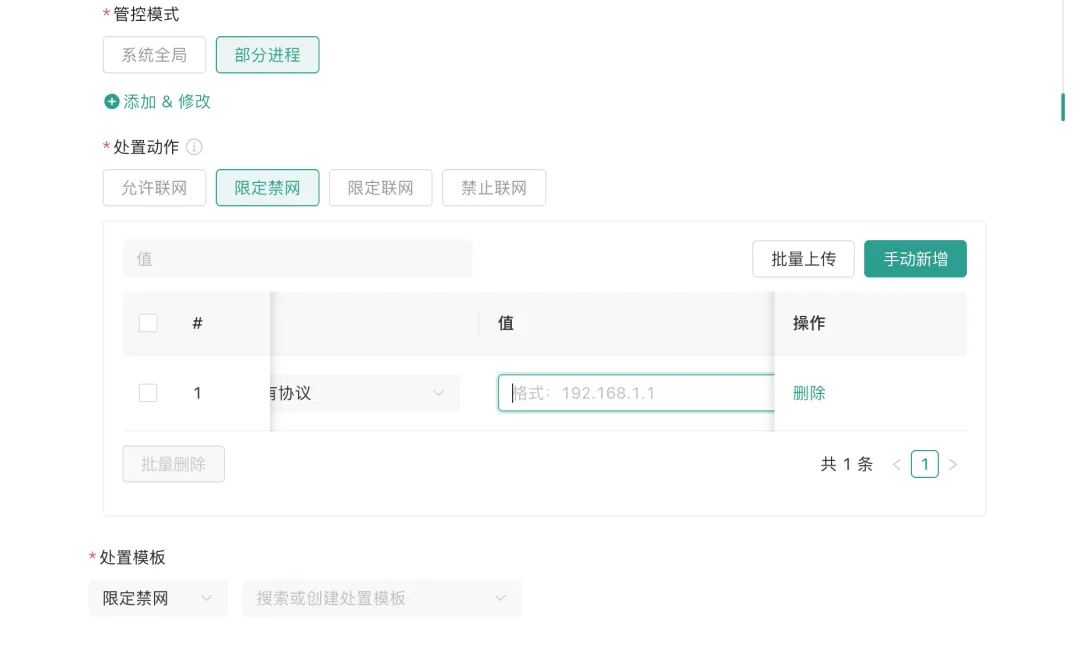Select 系统全局 control mode
1080x661 pixels.
coord(154,55)
